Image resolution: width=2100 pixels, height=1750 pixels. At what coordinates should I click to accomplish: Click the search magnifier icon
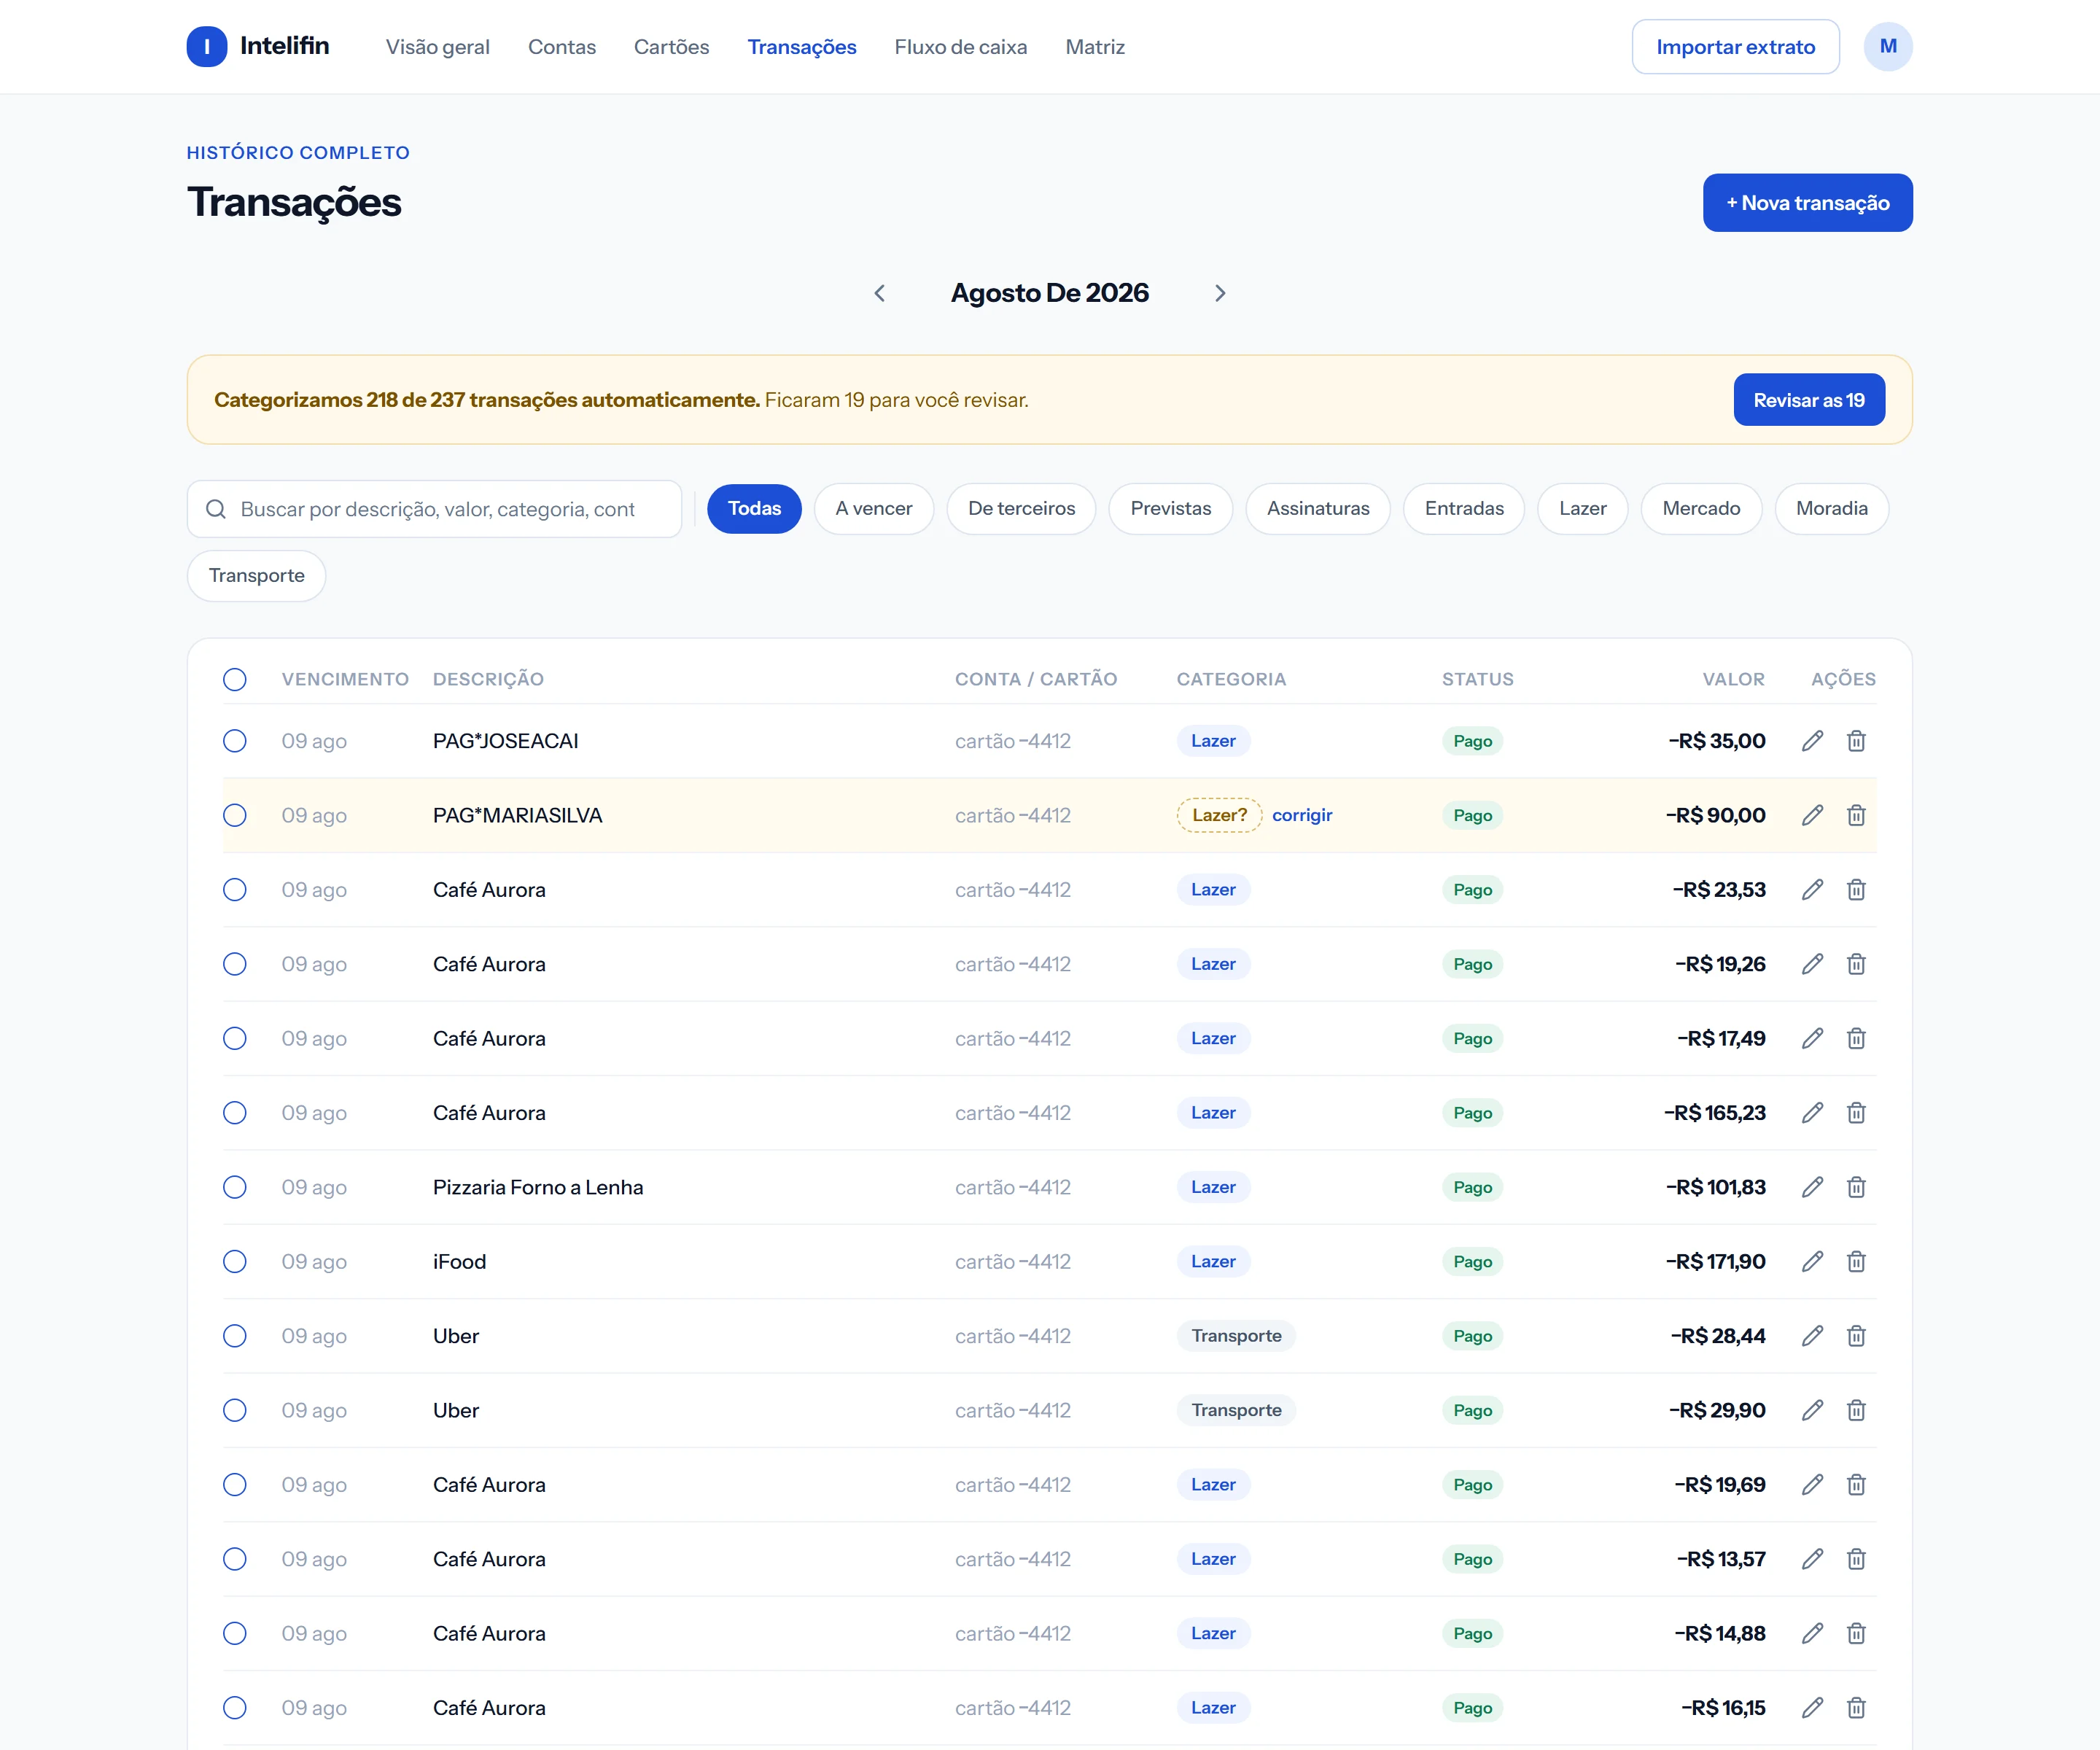click(x=216, y=509)
